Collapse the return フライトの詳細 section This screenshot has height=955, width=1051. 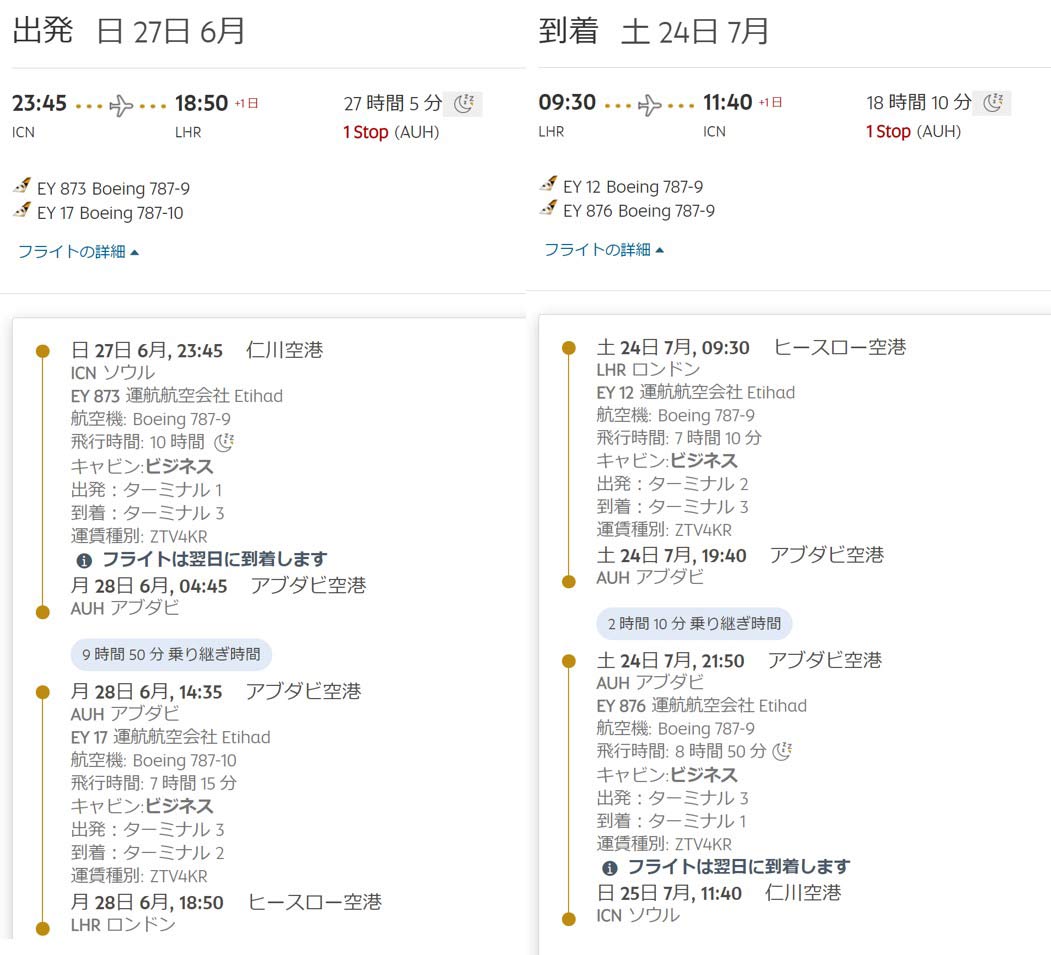604,250
